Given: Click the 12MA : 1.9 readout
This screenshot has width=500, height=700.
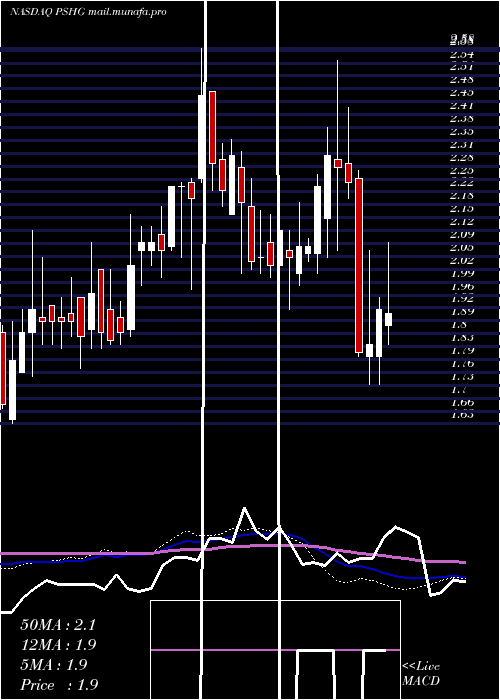Looking at the screenshot, I should 58,645.
